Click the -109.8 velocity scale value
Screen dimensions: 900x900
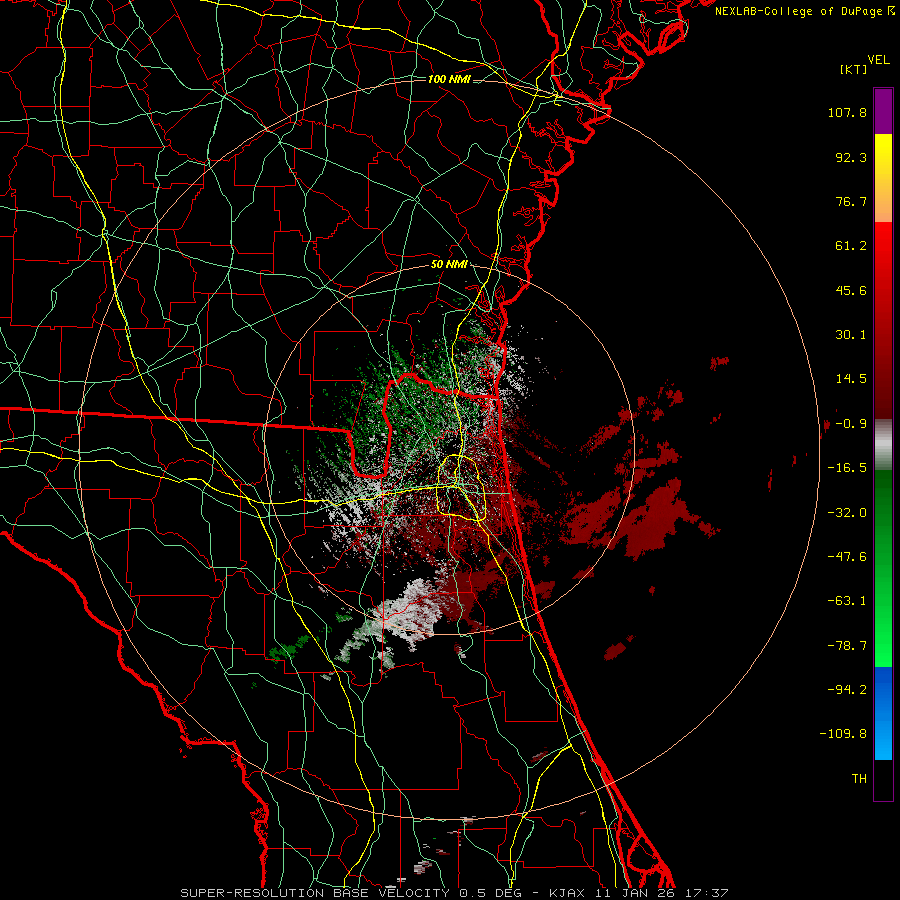[843, 734]
